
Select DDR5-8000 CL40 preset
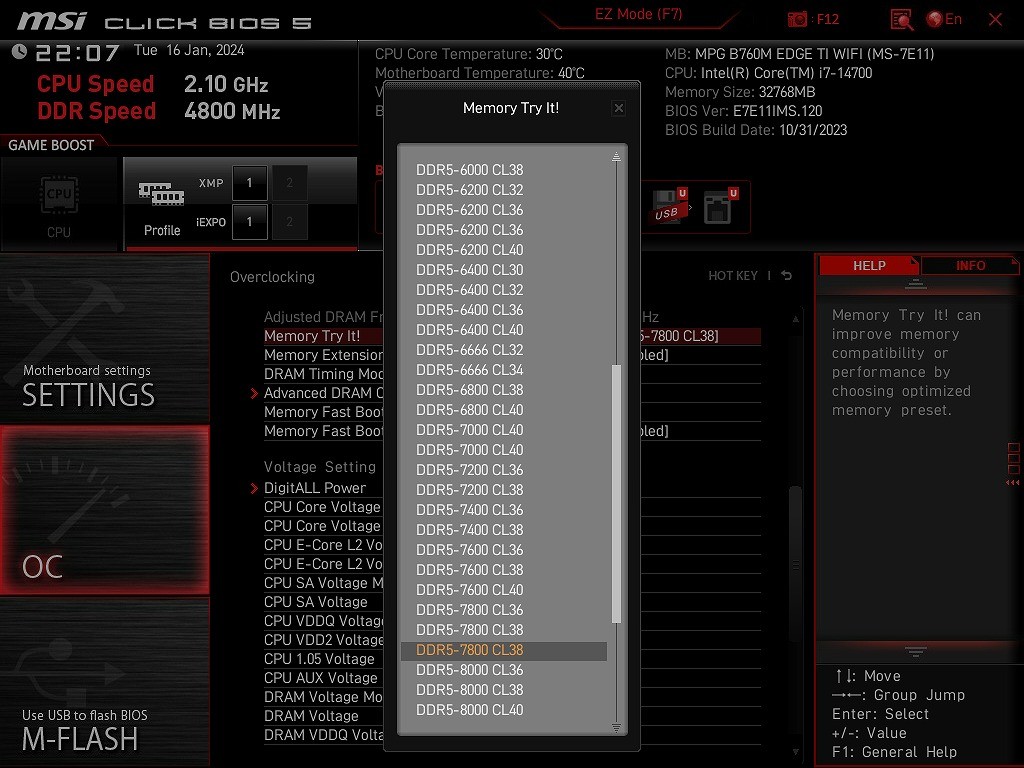[x=470, y=710]
